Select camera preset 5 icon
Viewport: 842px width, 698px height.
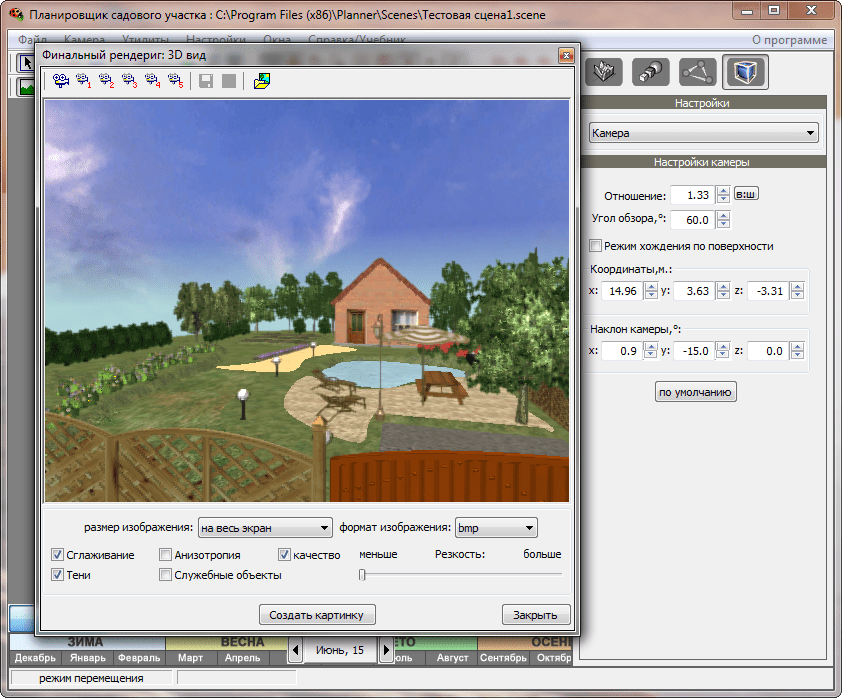tap(176, 81)
